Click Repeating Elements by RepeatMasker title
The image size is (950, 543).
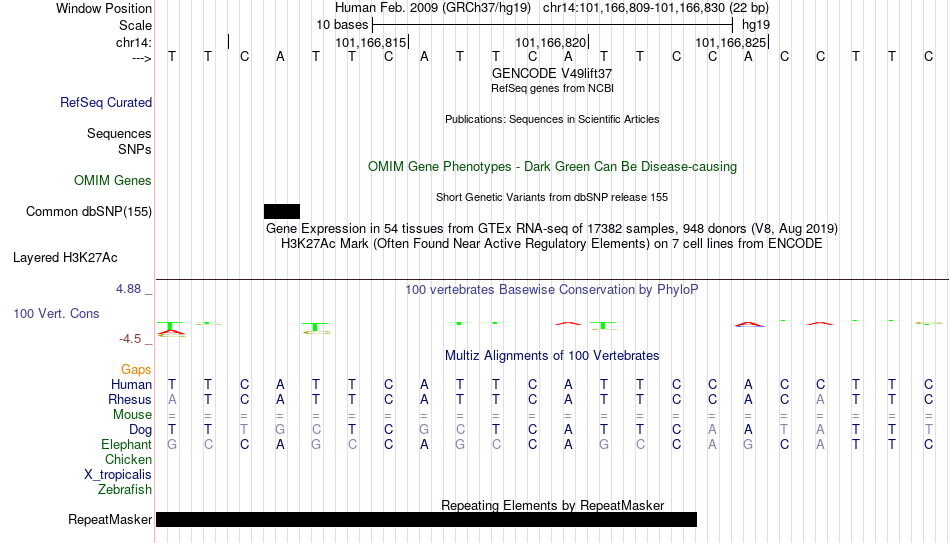553,505
